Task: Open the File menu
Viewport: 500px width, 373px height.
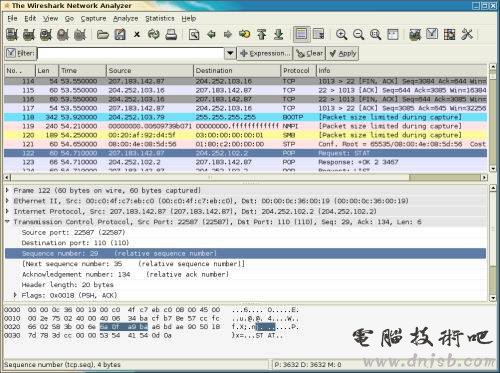Action: (x=12, y=18)
